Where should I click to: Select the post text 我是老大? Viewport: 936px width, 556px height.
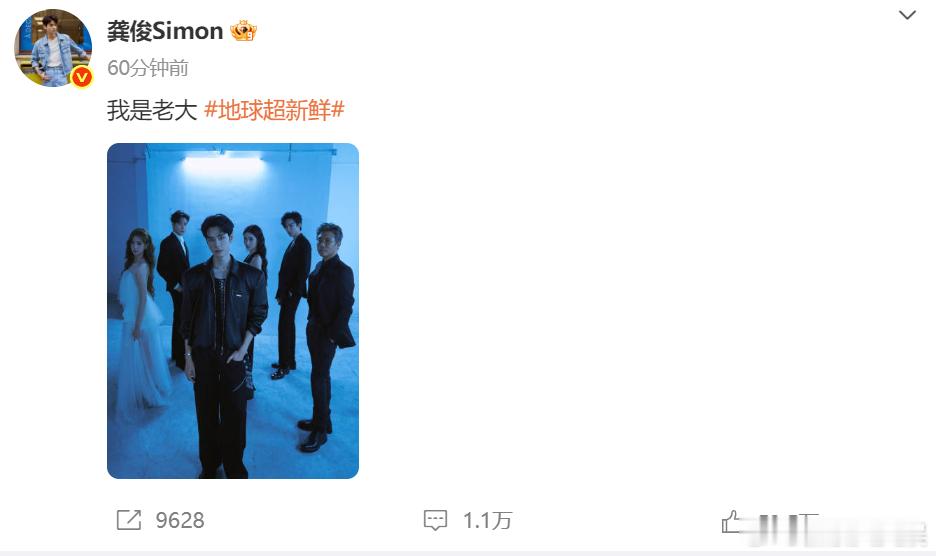click(x=152, y=110)
